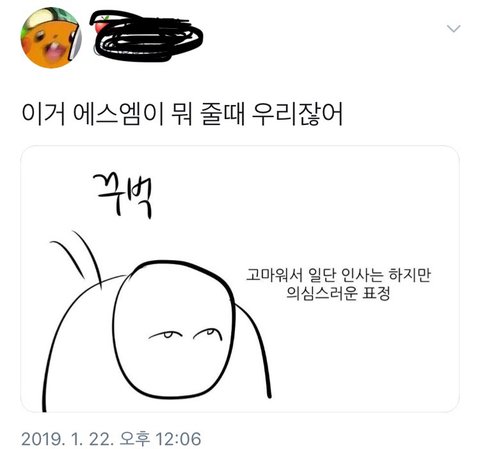Tap the motion lines above the shoulder
480x449 pixels.
(x=76, y=257)
